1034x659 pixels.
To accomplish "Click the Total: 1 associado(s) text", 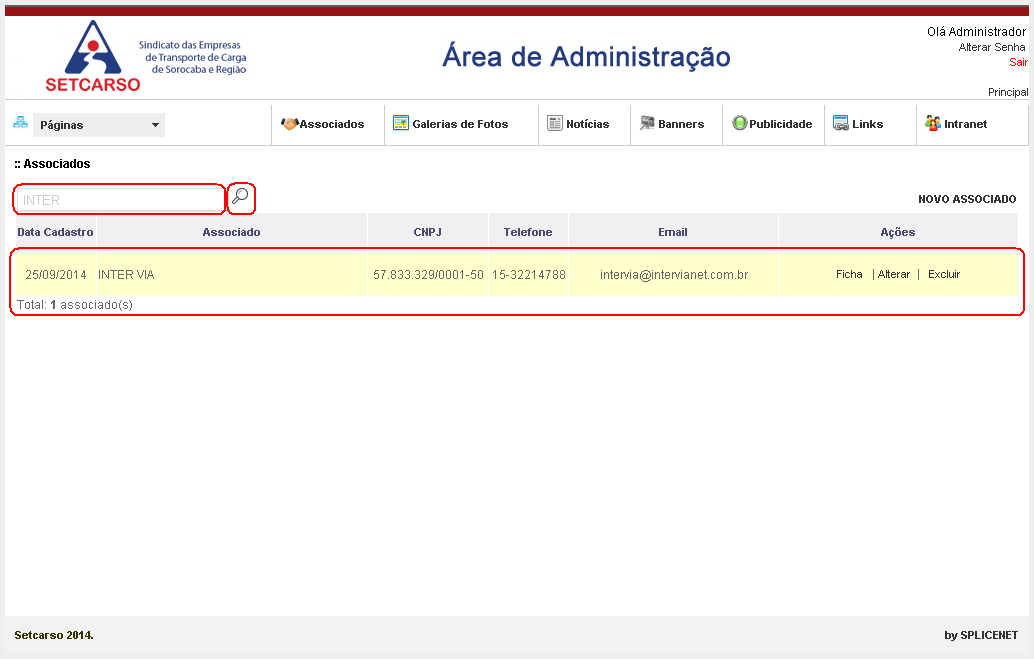I will 75,305.
